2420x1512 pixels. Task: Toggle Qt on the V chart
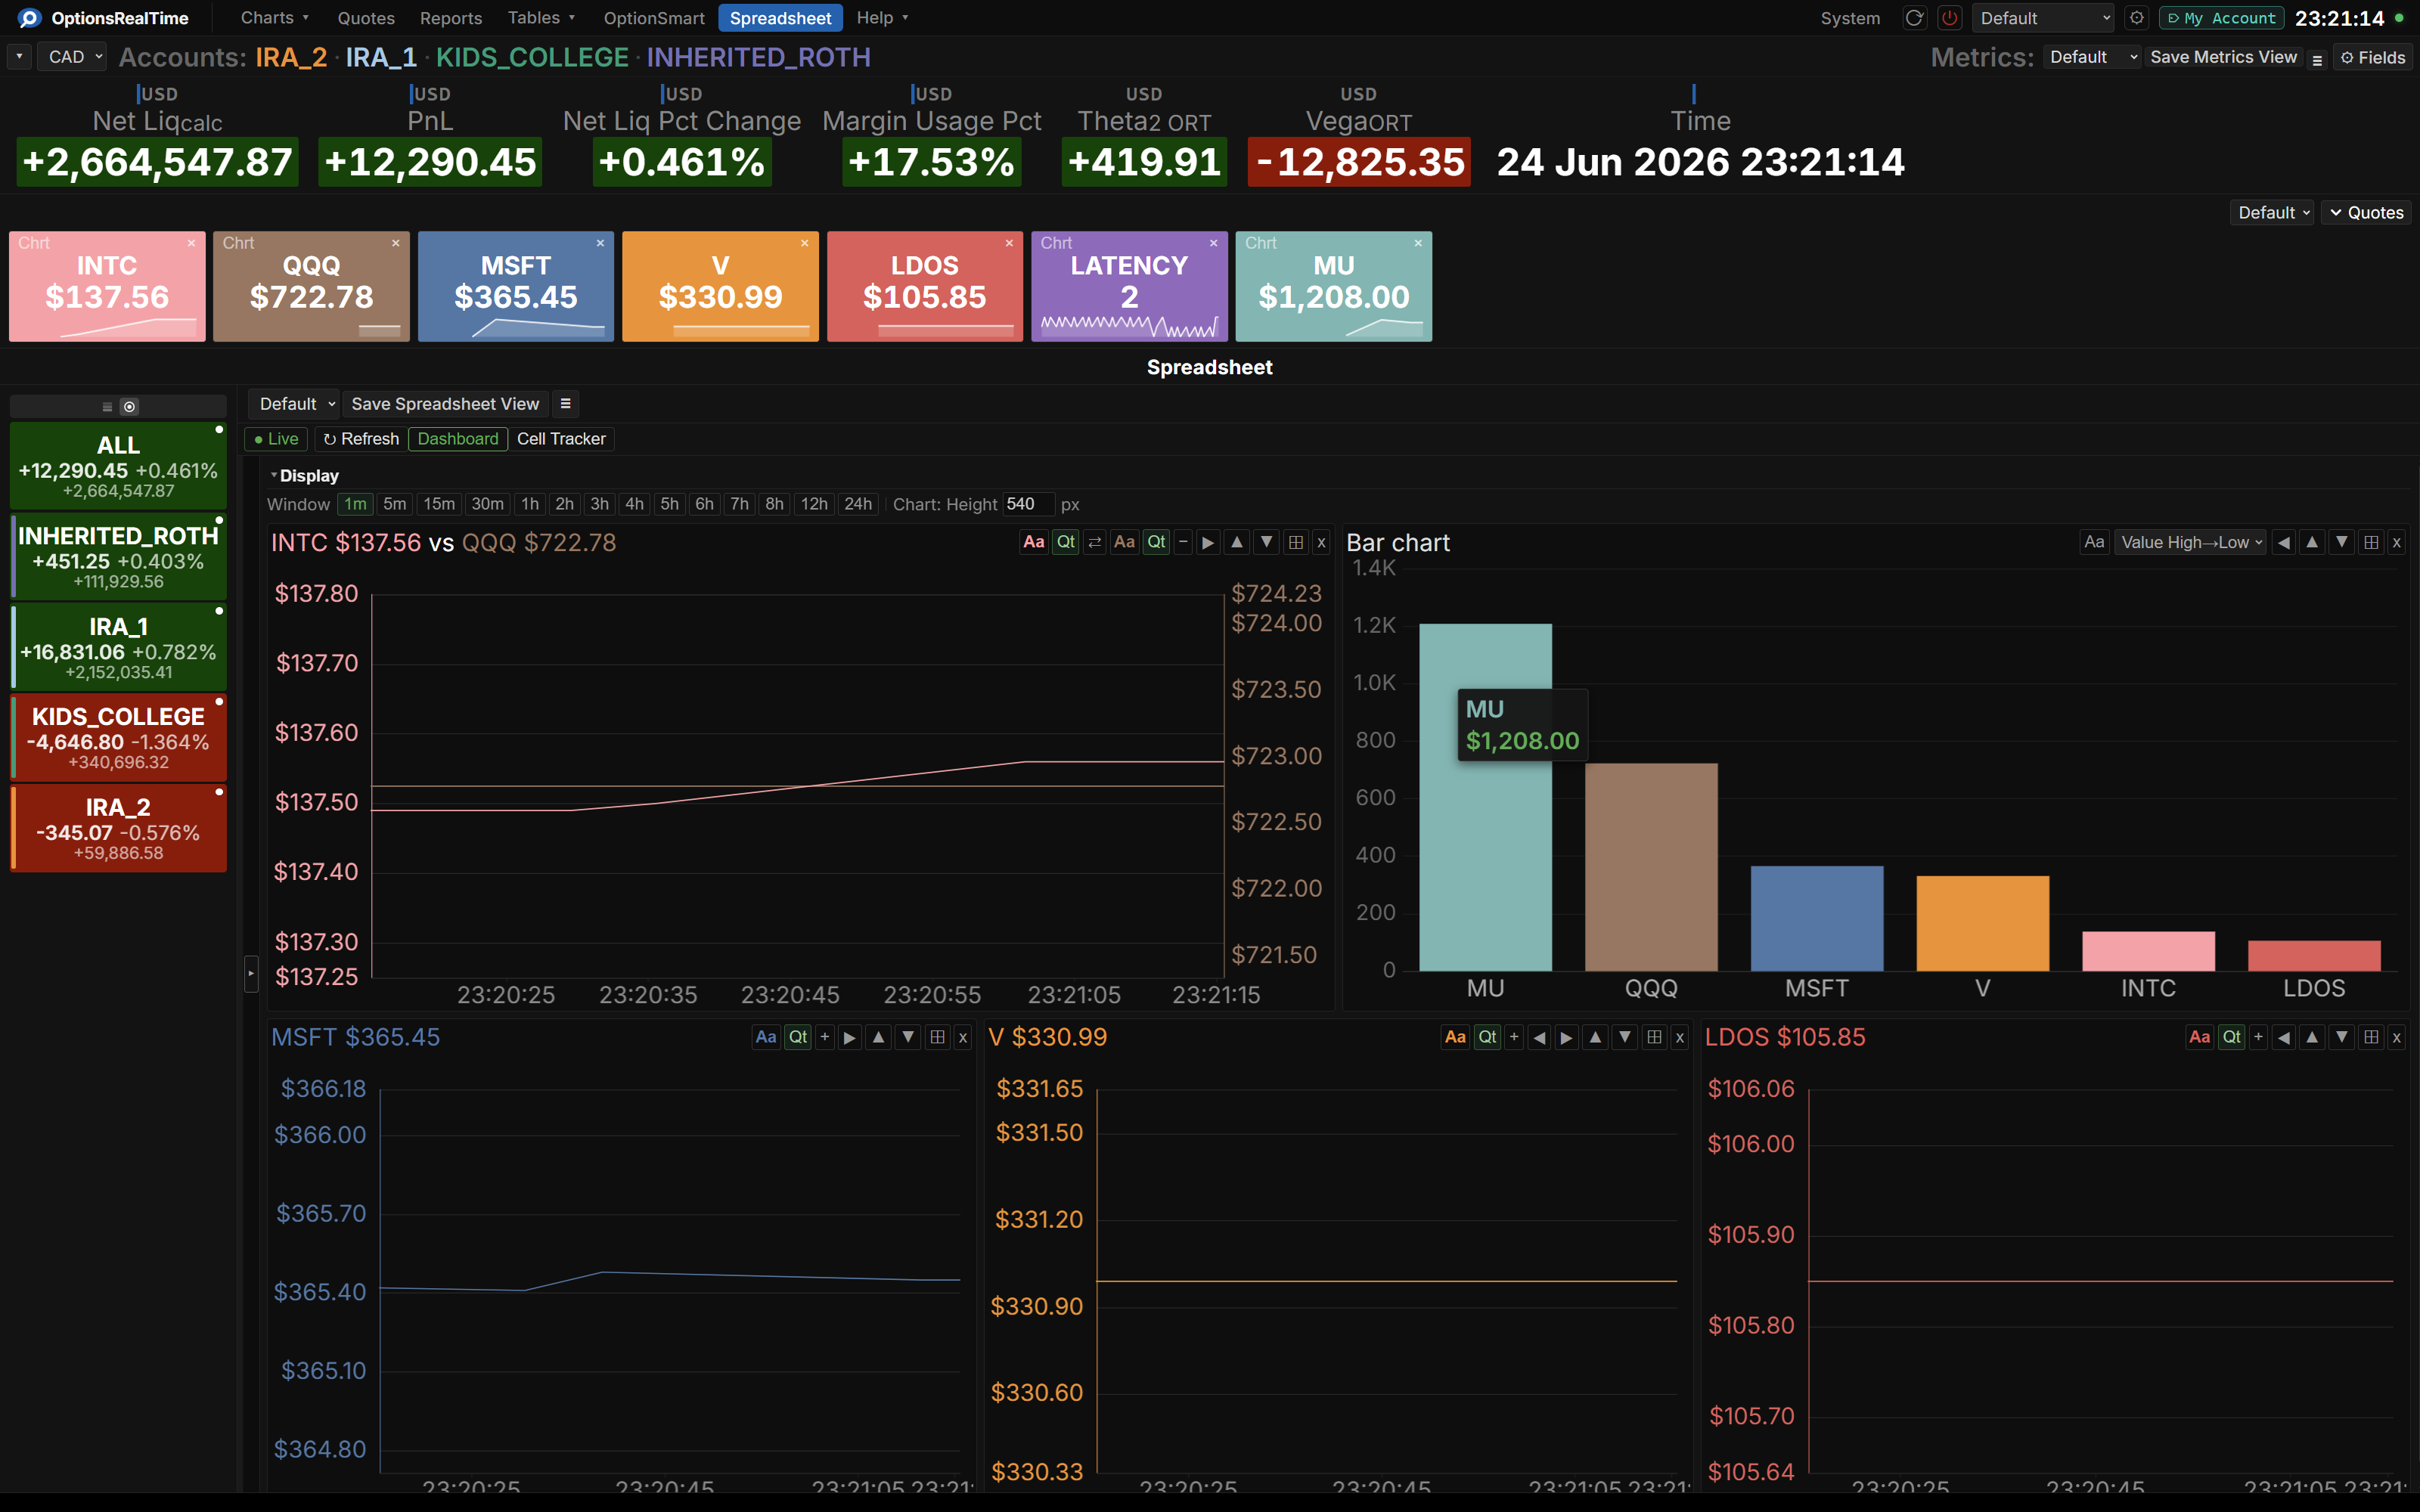1487,1037
